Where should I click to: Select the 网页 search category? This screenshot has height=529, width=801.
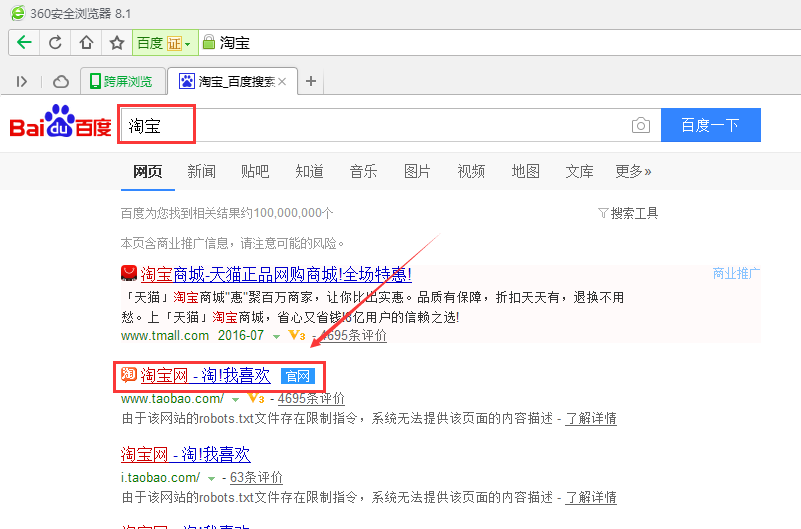tap(148, 172)
